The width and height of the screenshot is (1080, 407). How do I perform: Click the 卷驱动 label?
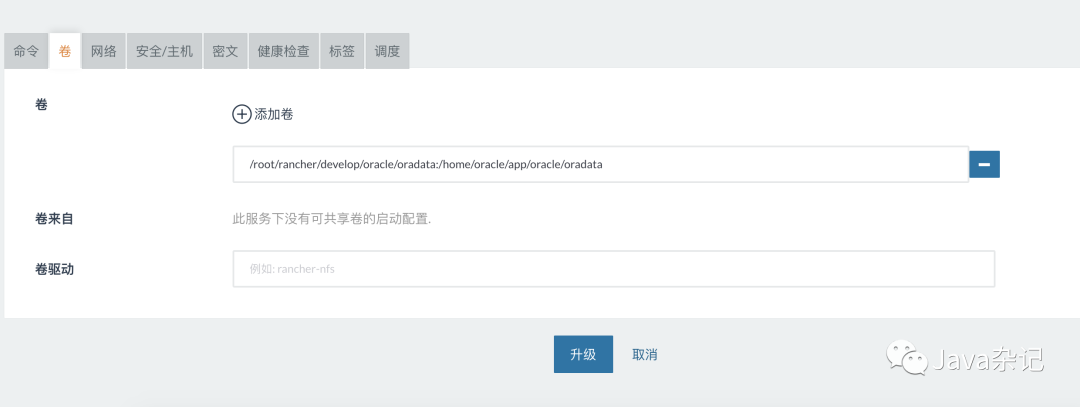coord(54,269)
